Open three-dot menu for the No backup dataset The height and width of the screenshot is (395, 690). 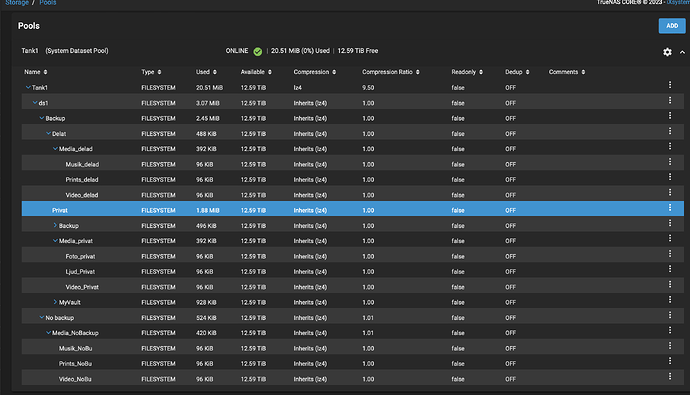tap(670, 315)
